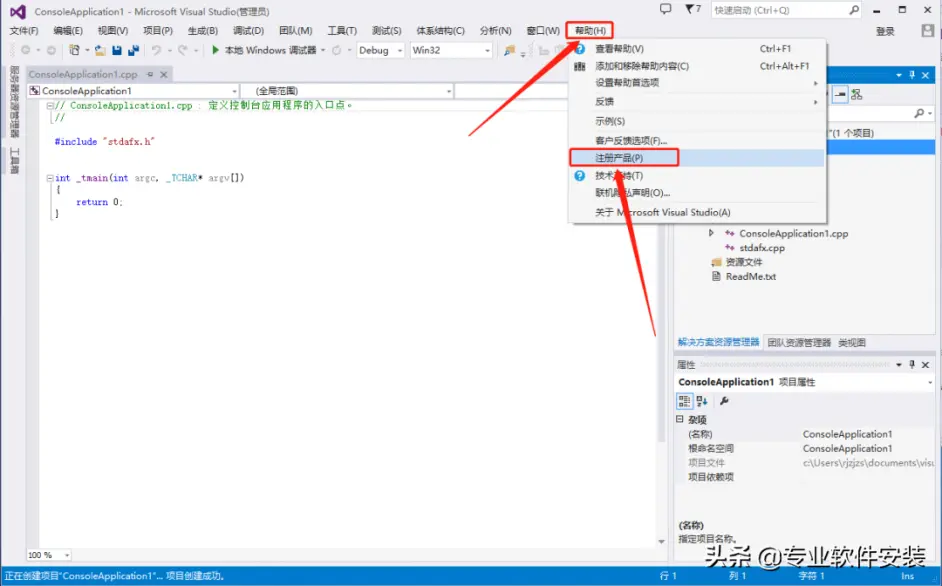Expand the ConsoleApplication1.cpp tree node

click(x=711, y=233)
